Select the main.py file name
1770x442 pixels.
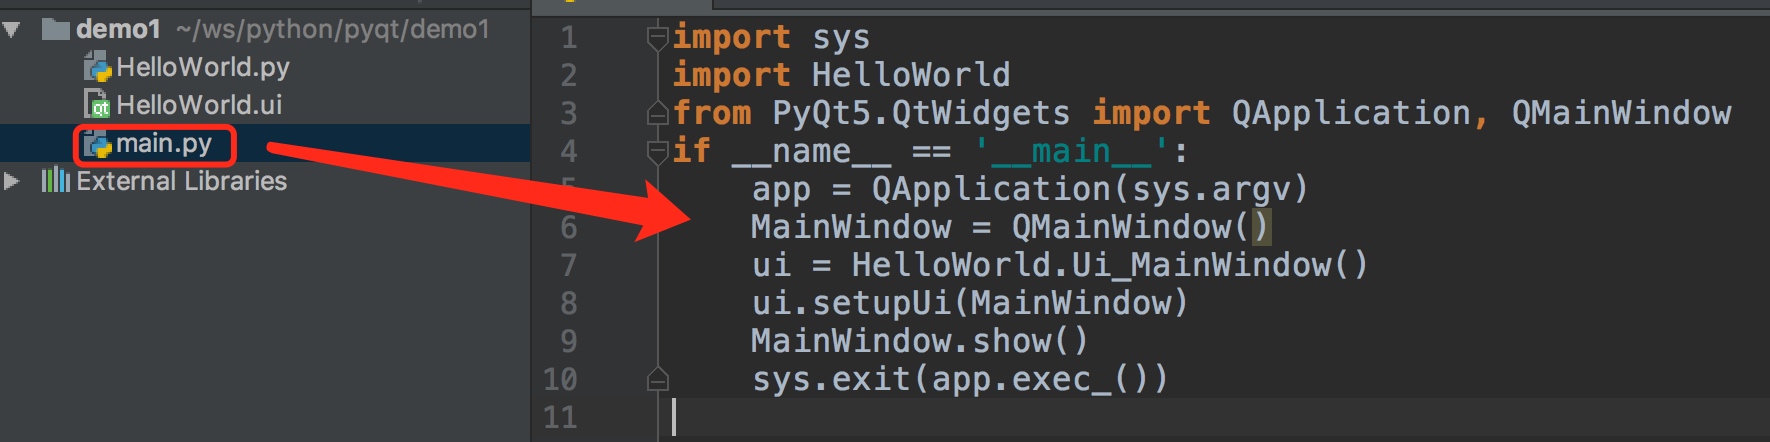pyautogui.click(x=164, y=144)
